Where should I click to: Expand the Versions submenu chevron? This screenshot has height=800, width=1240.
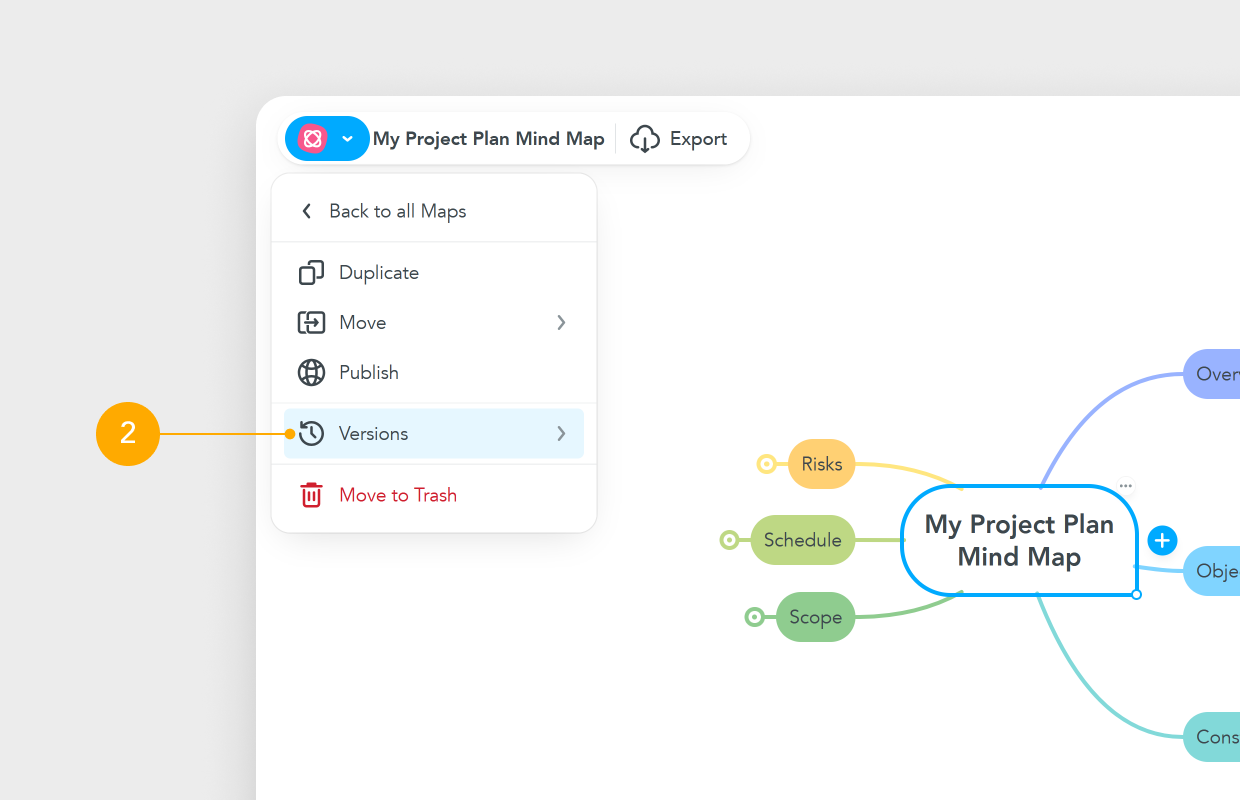(x=561, y=434)
